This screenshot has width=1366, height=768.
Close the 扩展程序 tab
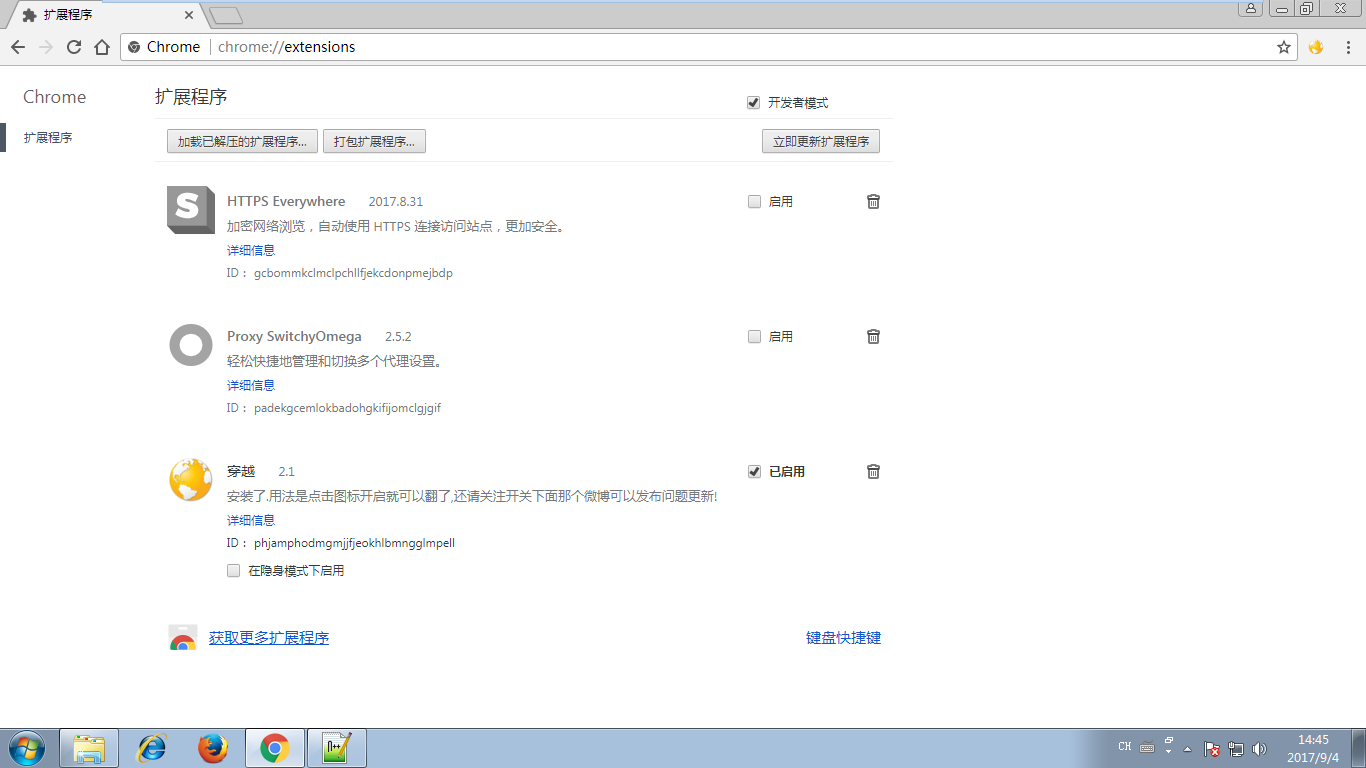point(190,15)
